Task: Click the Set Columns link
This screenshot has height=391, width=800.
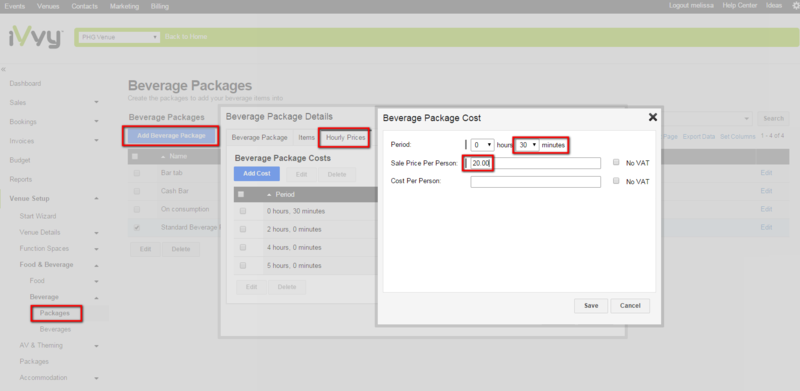Action: click(738, 137)
